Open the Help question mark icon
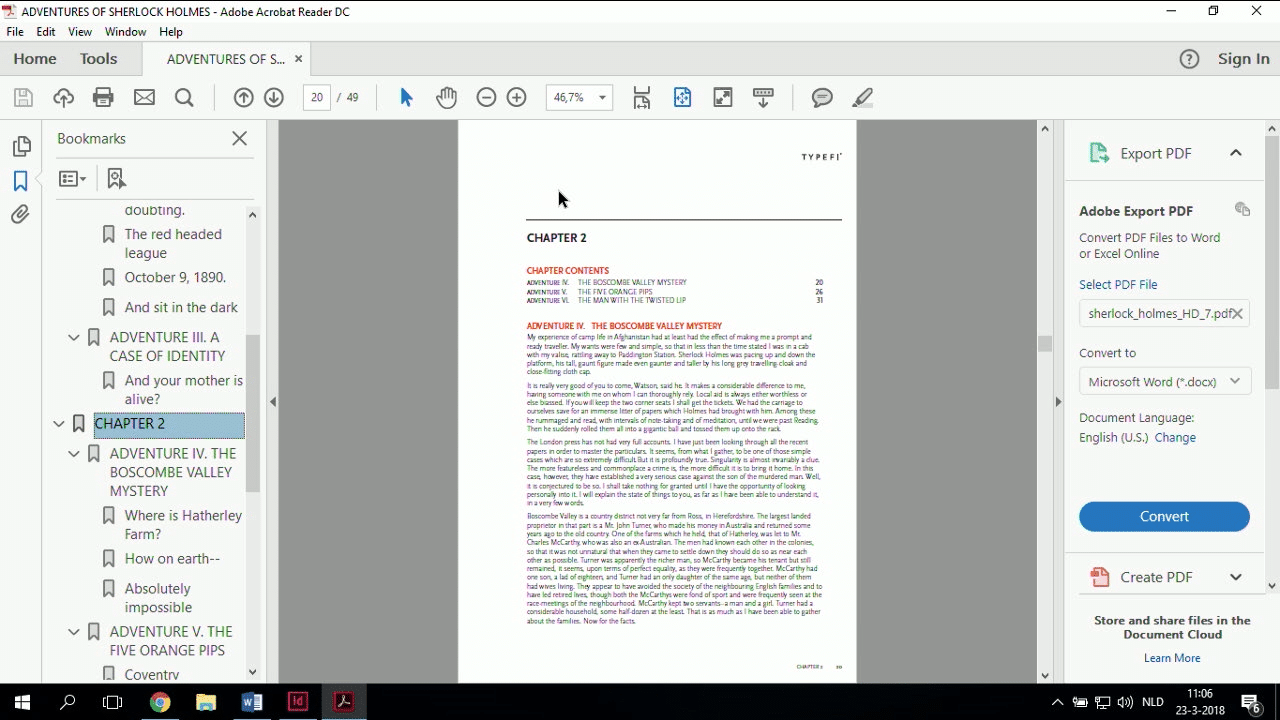Screen dimensions: 1280x720 pos(1189,59)
